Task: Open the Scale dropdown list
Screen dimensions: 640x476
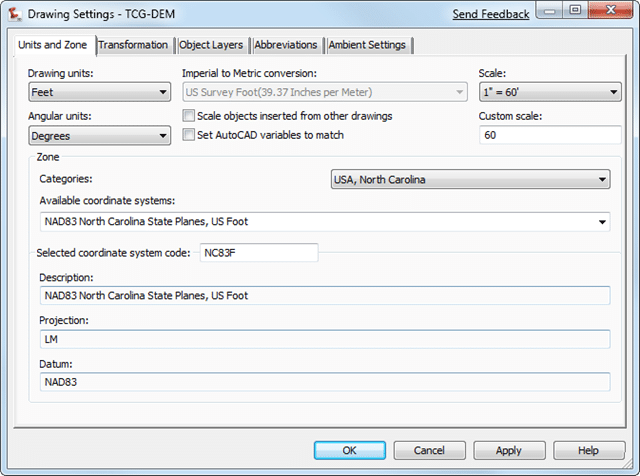Action: pyautogui.click(x=550, y=93)
